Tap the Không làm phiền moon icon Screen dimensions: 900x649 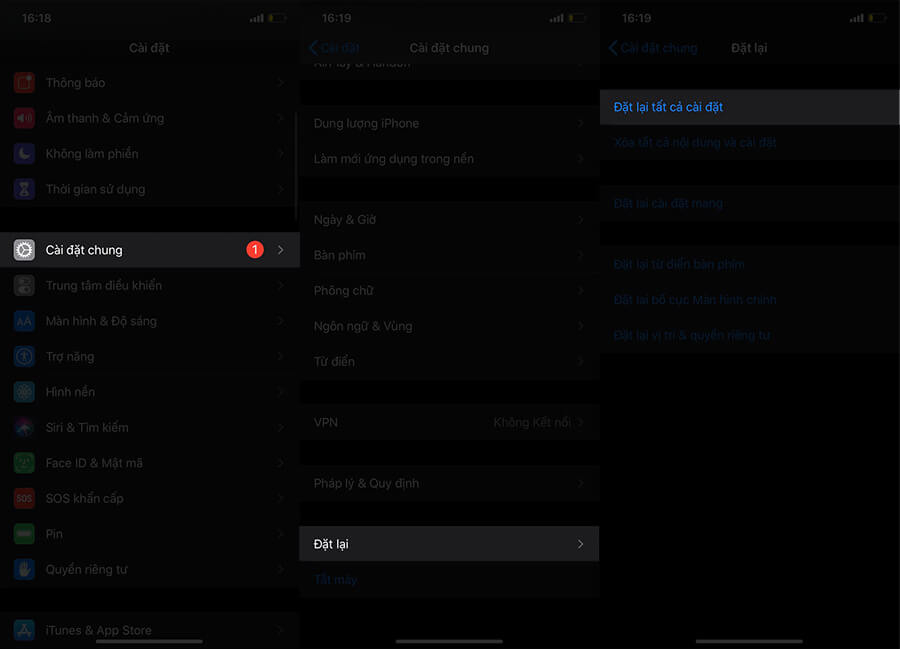[x=24, y=154]
